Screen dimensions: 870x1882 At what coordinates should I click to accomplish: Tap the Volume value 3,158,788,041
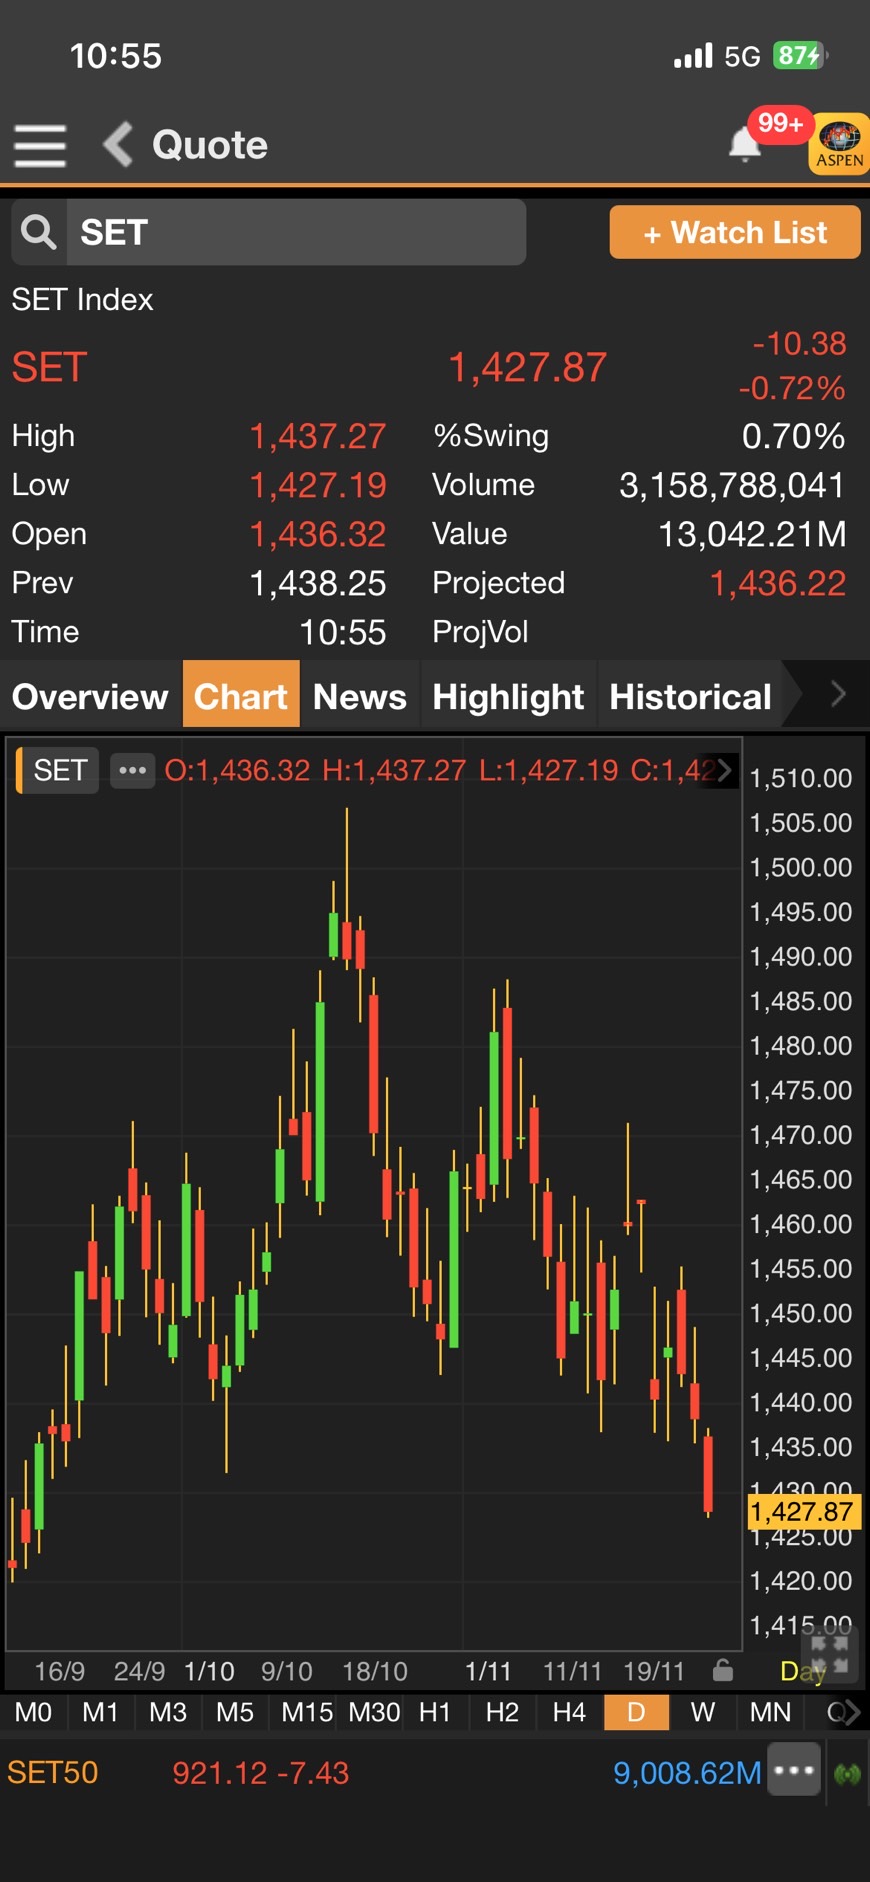(732, 485)
